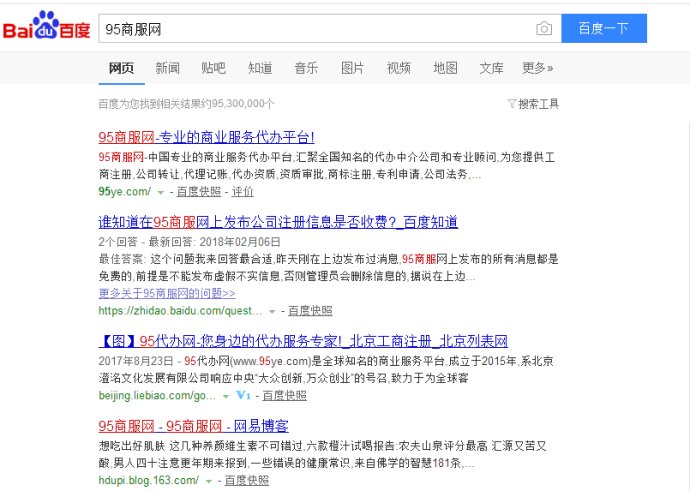690x491 pixels.
Task: Open the 更多 tab expander
Action: tap(537, 68)
